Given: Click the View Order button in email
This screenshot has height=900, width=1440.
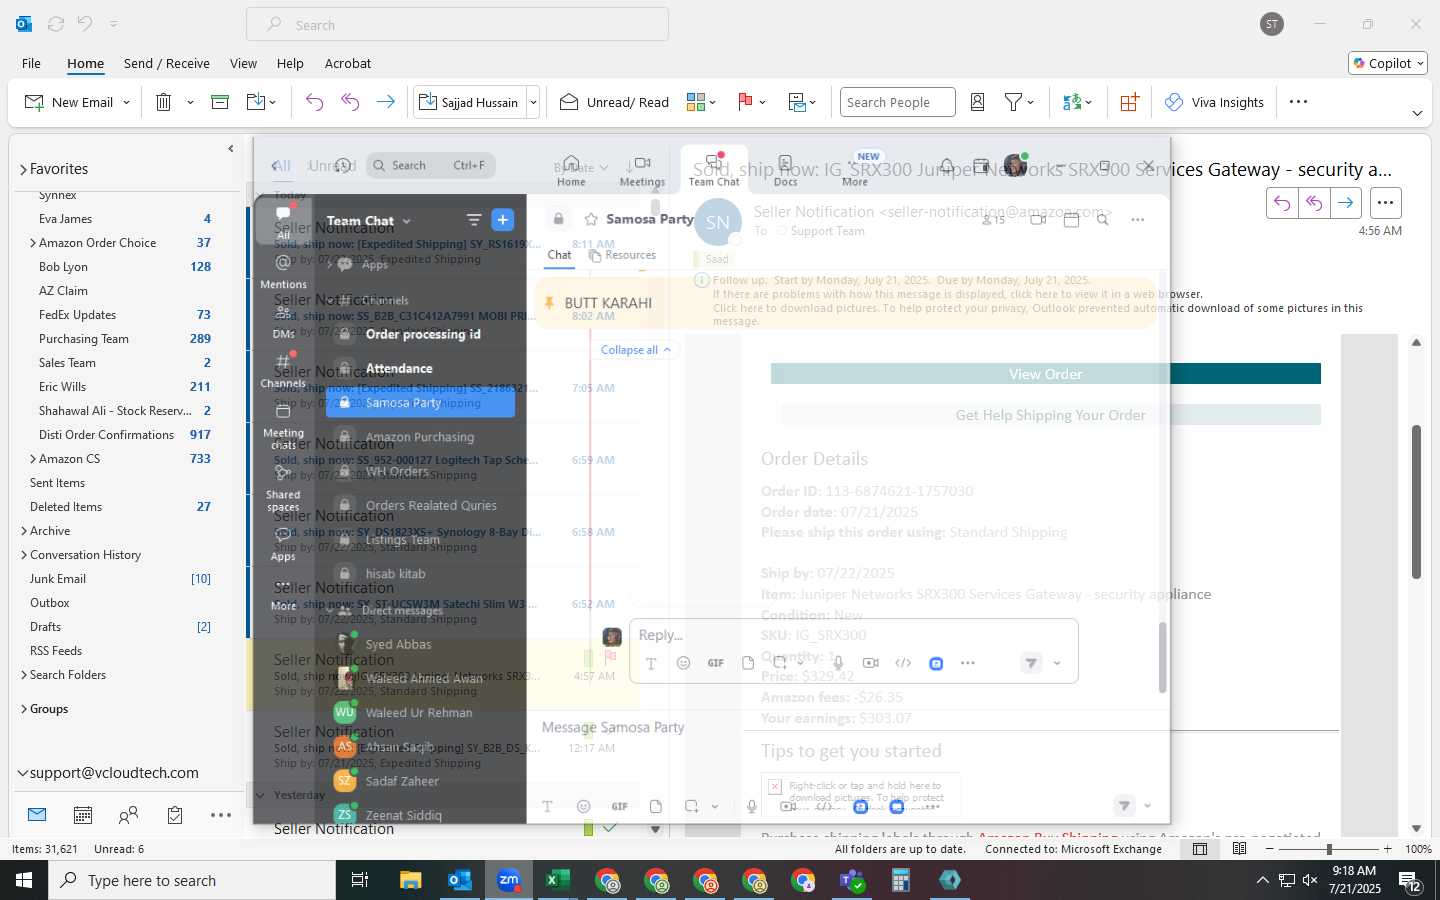Looking at the screenshot, I should point(1046,374).
